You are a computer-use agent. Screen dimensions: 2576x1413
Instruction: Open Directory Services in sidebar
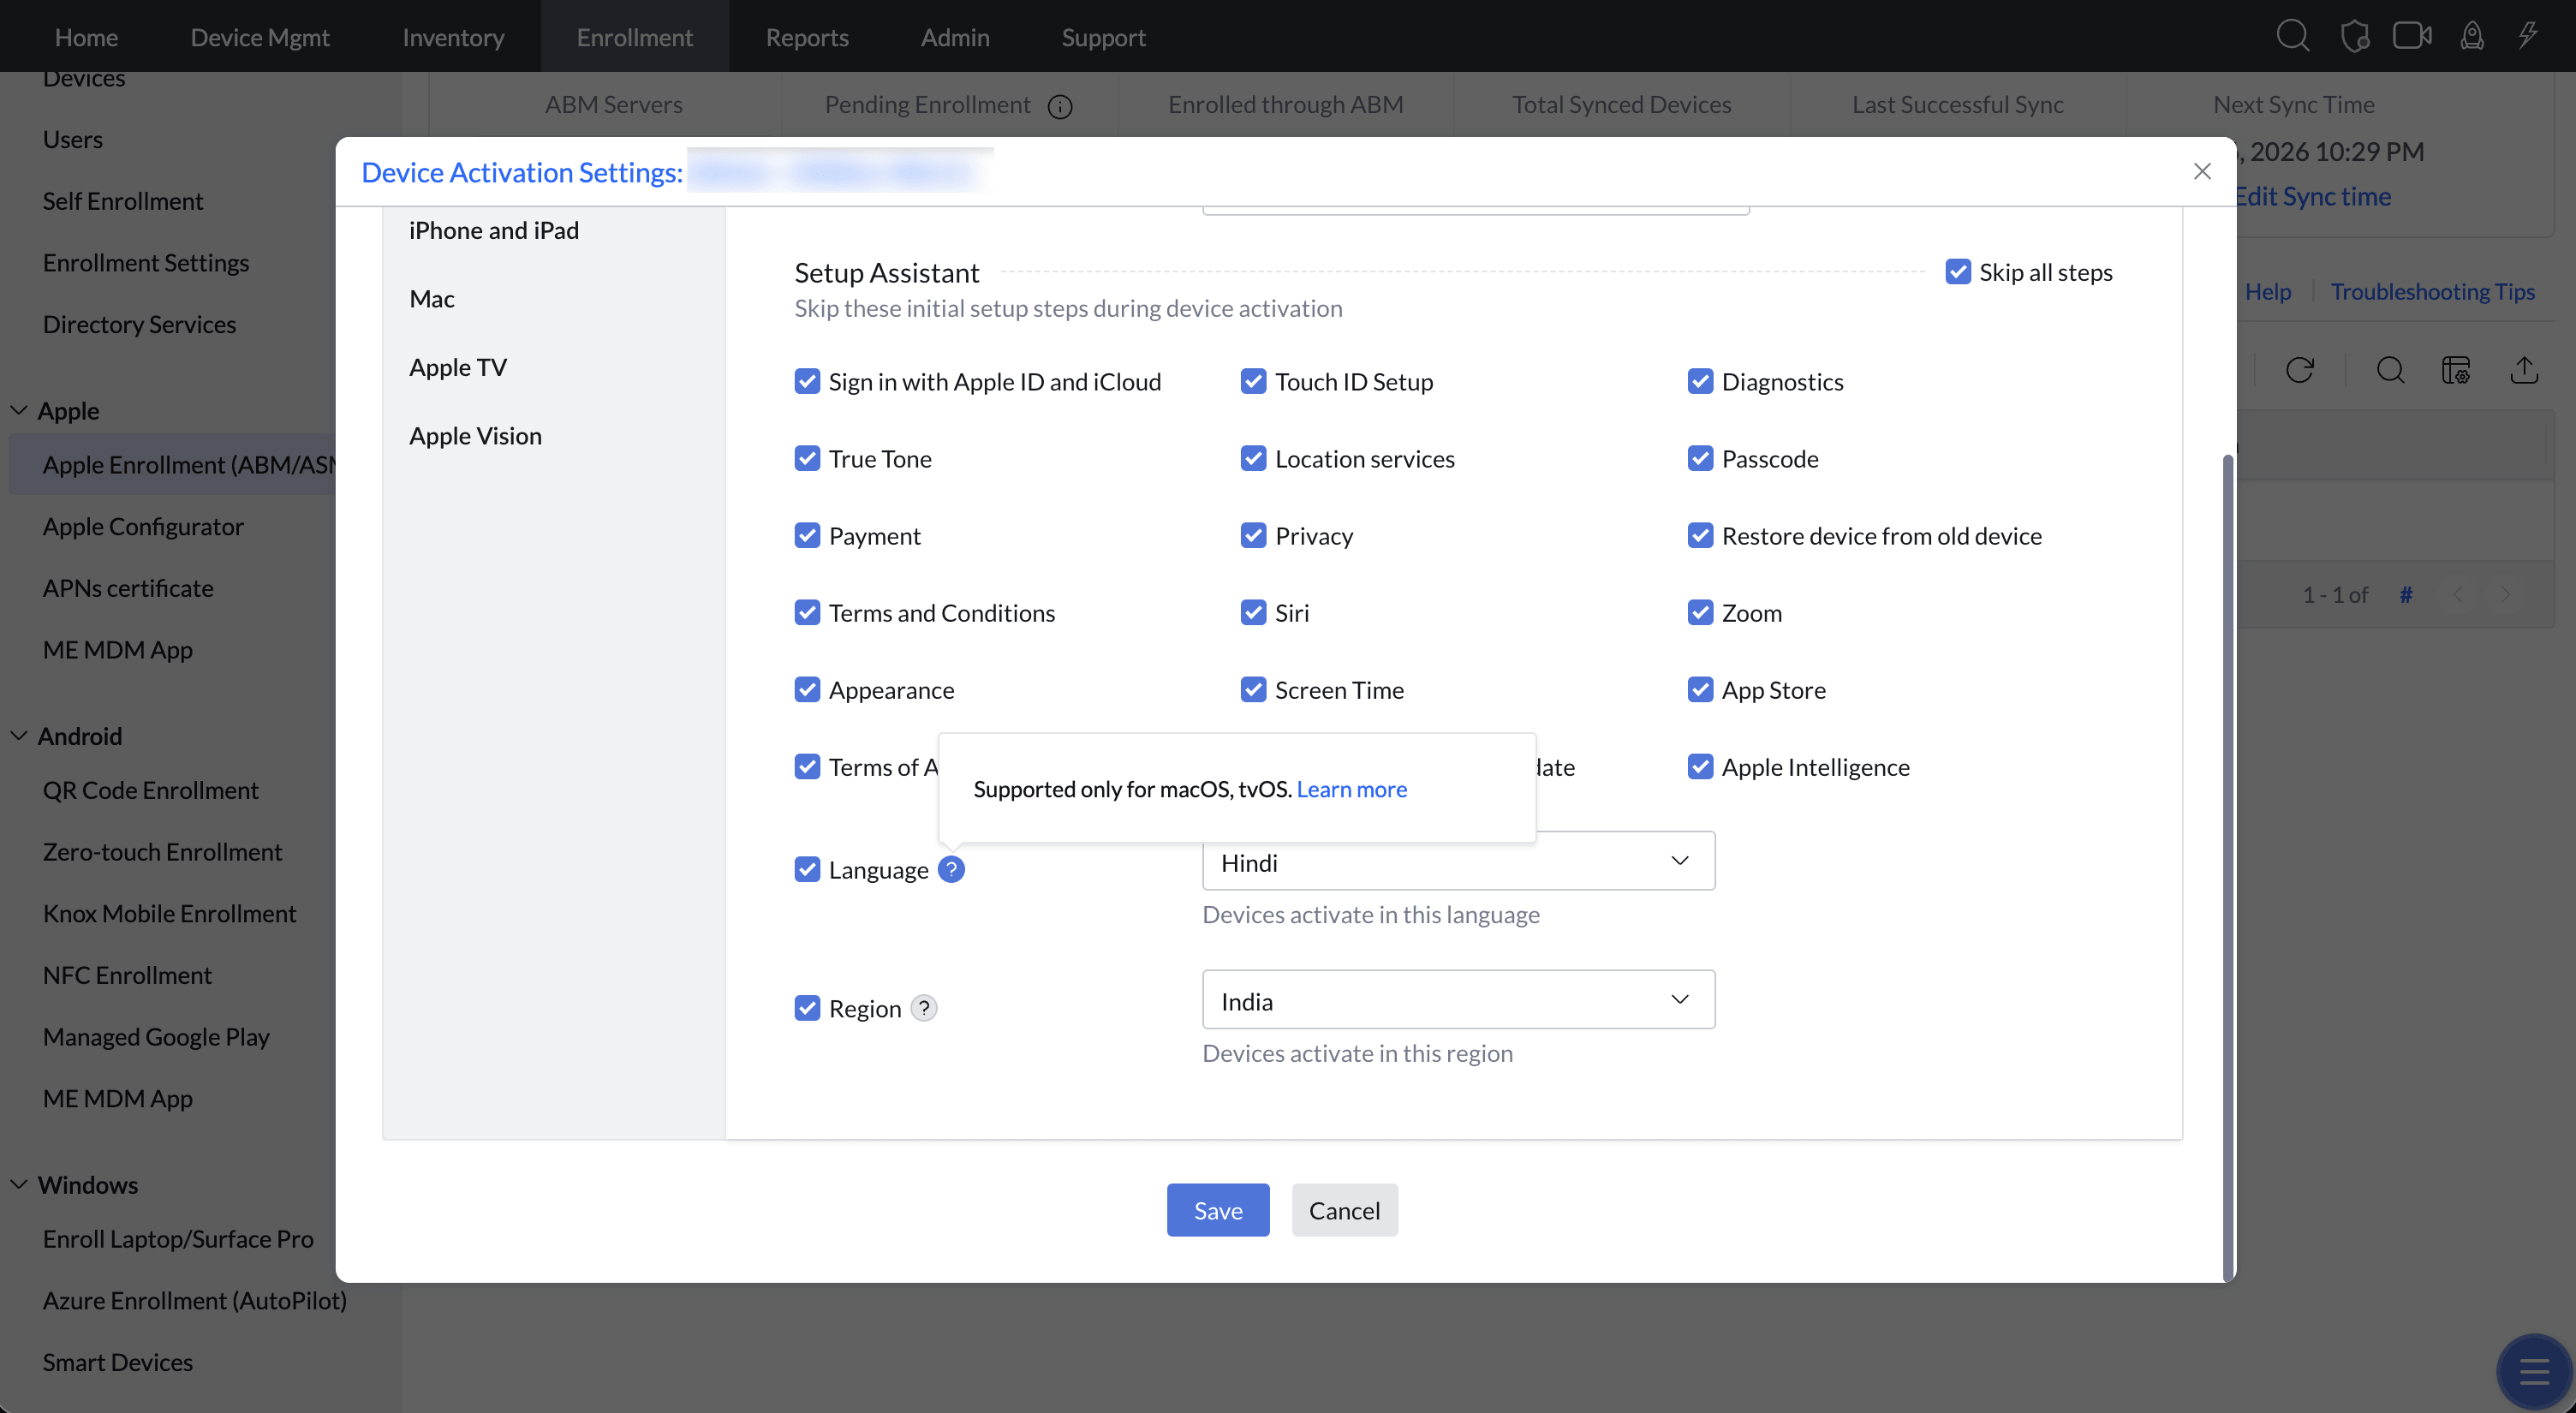[x=139, y=324]
